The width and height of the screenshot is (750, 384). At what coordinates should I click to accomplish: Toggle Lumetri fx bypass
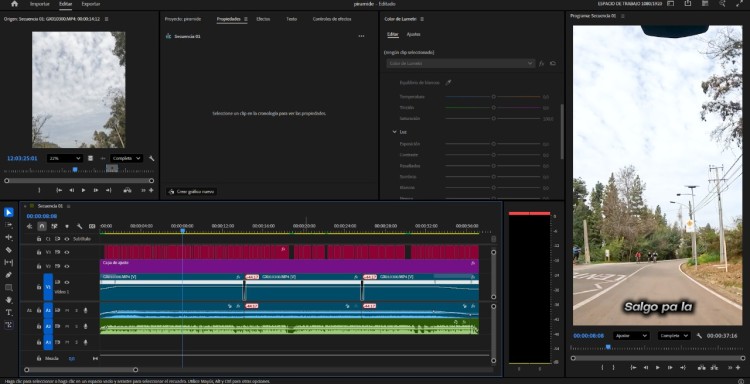(x=542, y=64)
